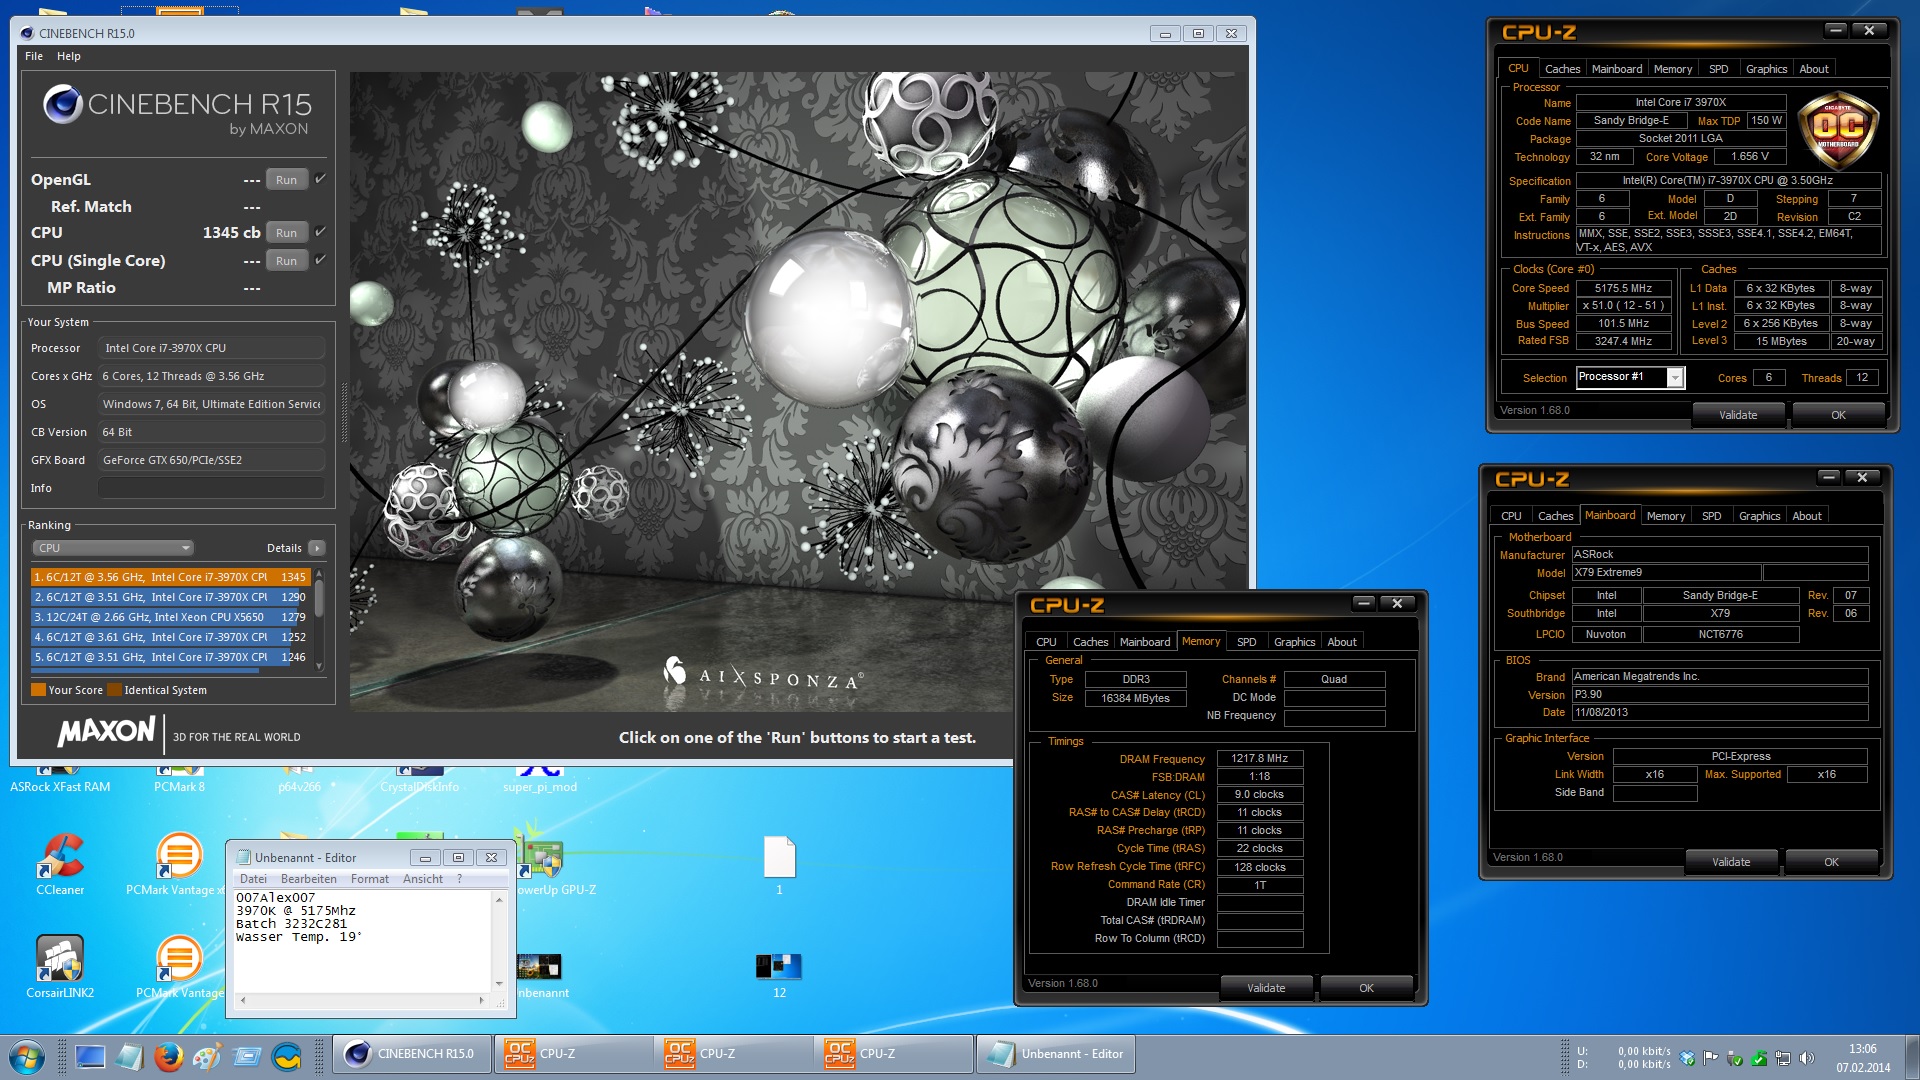Toggle the CPU test checkmark
The width and height of the screenshot is (1920, 1080).
tap(320, 232)
